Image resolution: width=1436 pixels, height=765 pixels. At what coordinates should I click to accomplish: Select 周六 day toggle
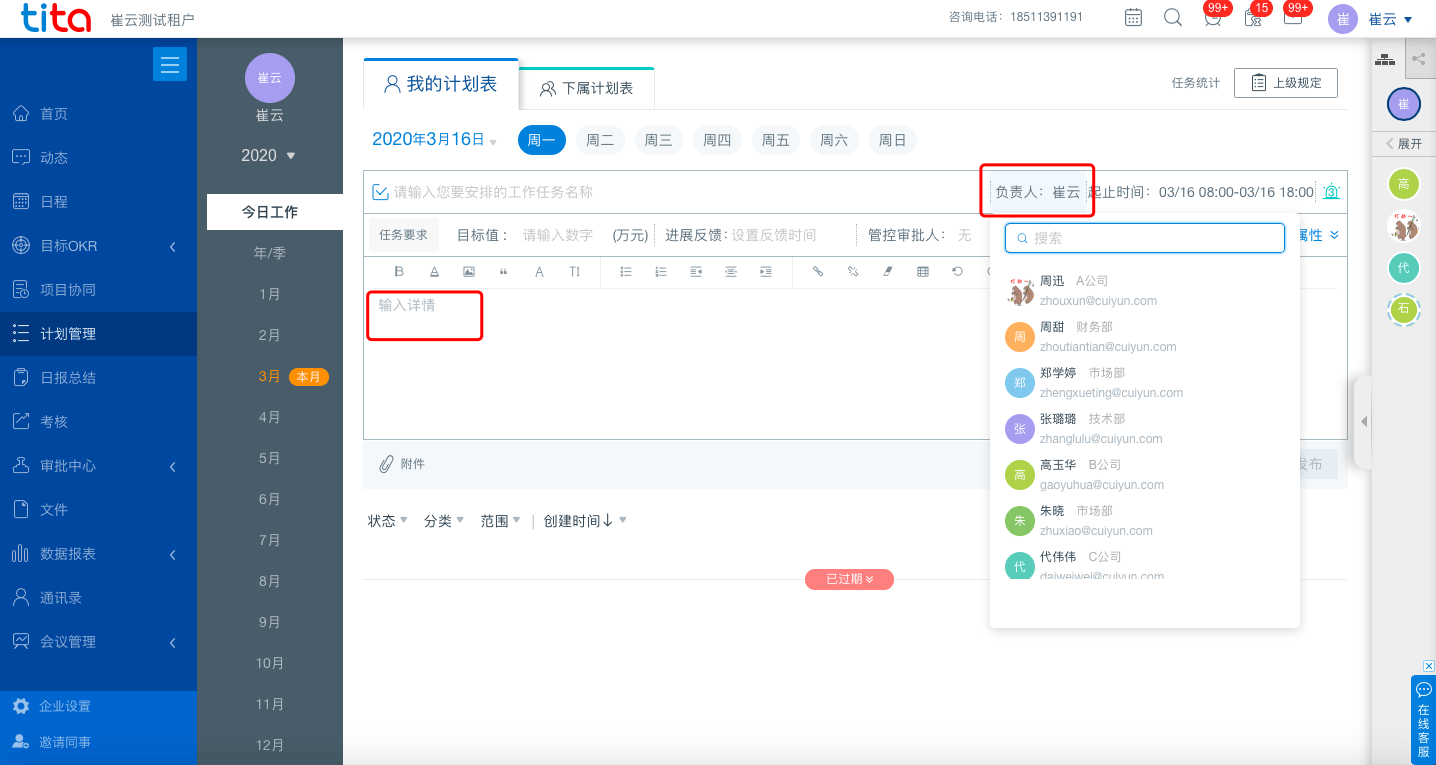834,140
